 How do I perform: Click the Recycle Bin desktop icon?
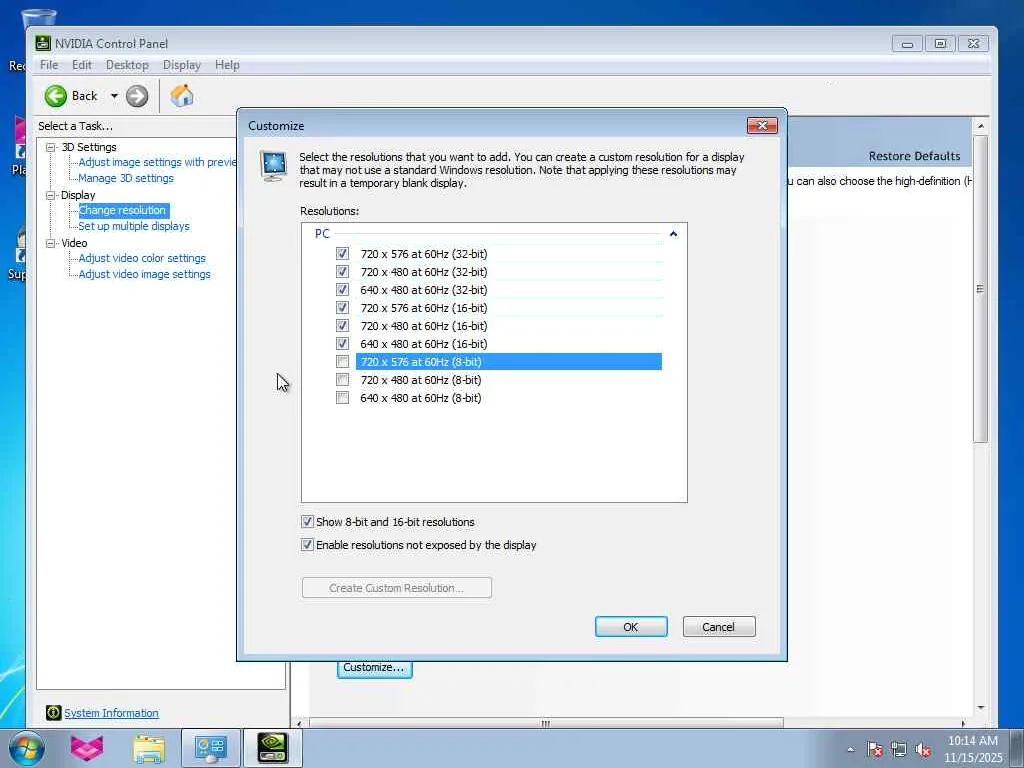38,20
